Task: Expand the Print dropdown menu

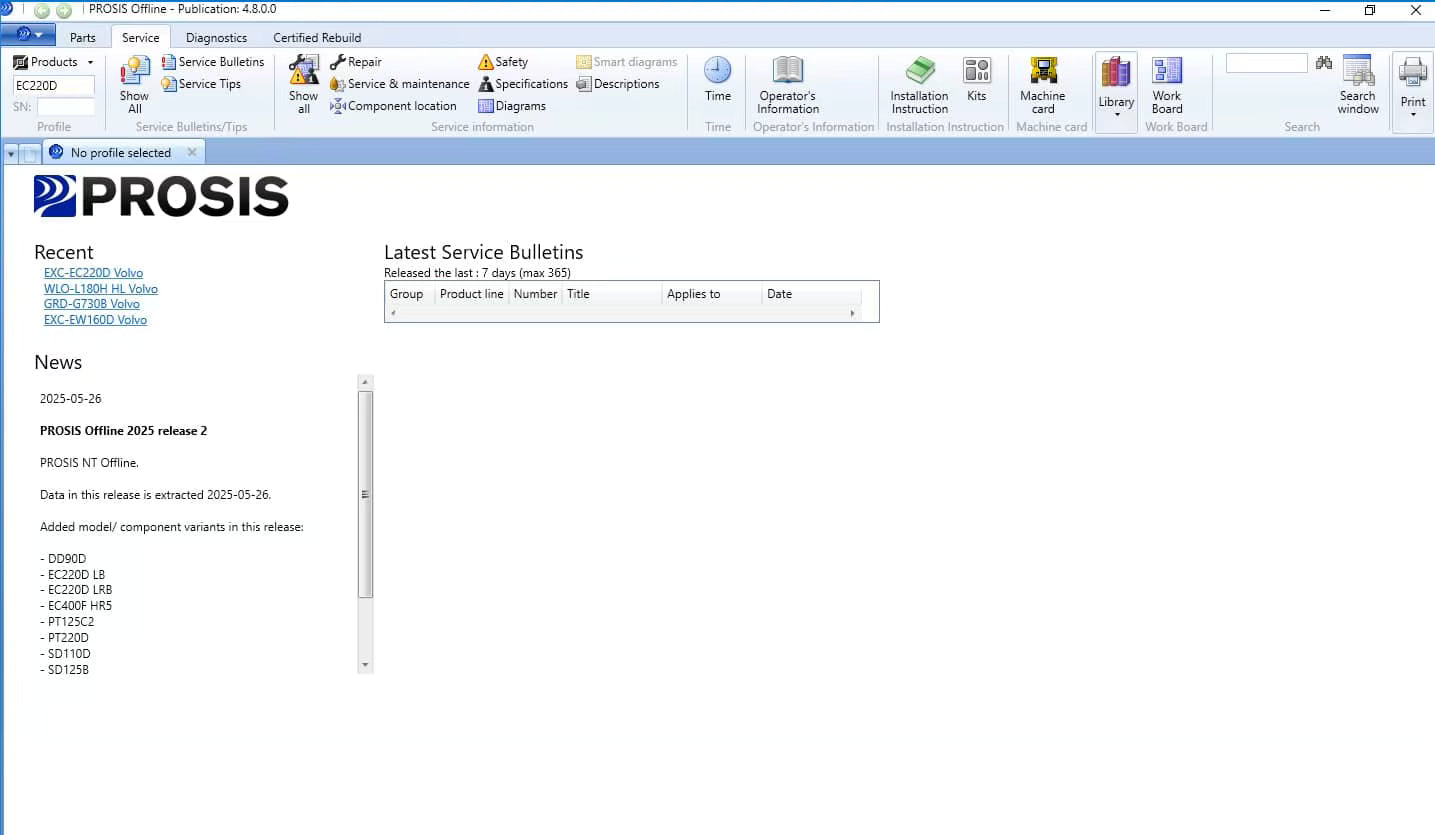Action: point(1413,114)
